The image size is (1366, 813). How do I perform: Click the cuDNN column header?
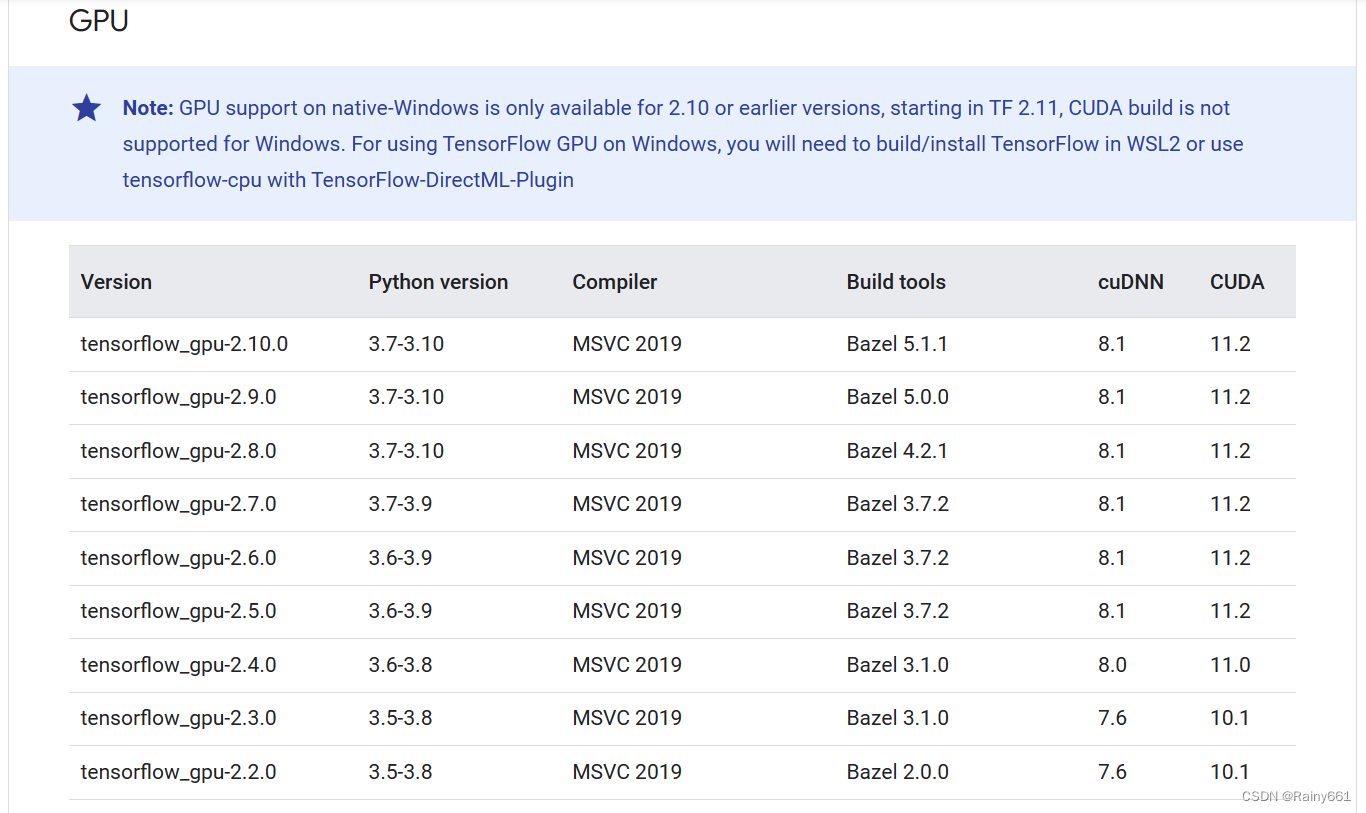pos(1130,282)
